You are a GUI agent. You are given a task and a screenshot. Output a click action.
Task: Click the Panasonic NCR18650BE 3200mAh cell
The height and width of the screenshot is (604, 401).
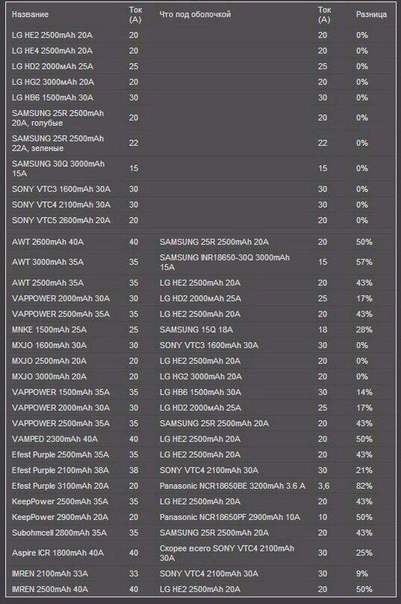coord(232,486)
